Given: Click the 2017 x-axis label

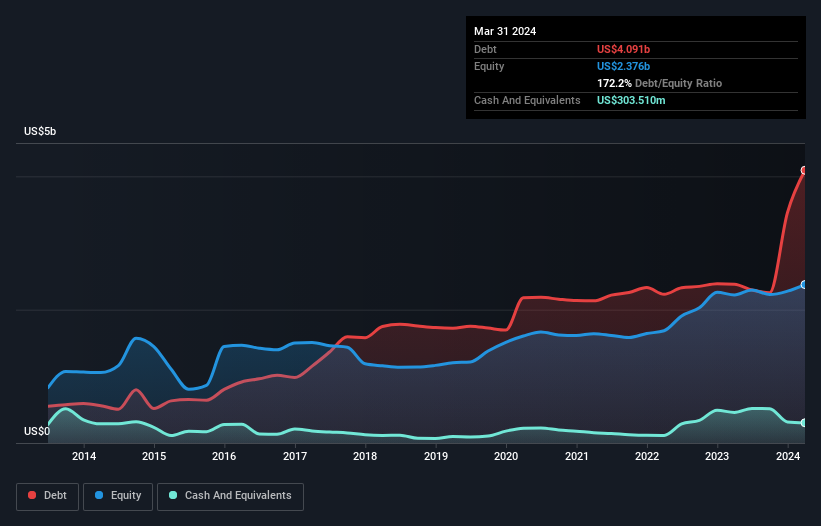Looking at the screenshot, I should point(295,456).
